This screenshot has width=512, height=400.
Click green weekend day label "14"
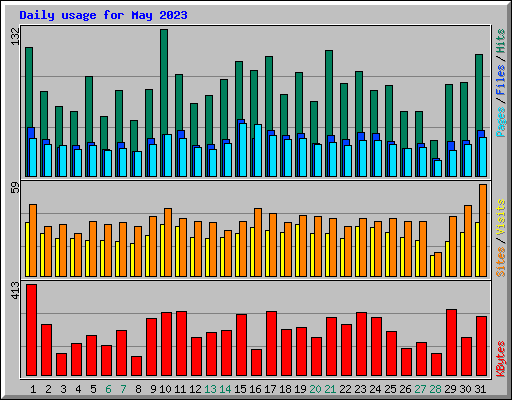pyautogui.click(x=225, y=389)
